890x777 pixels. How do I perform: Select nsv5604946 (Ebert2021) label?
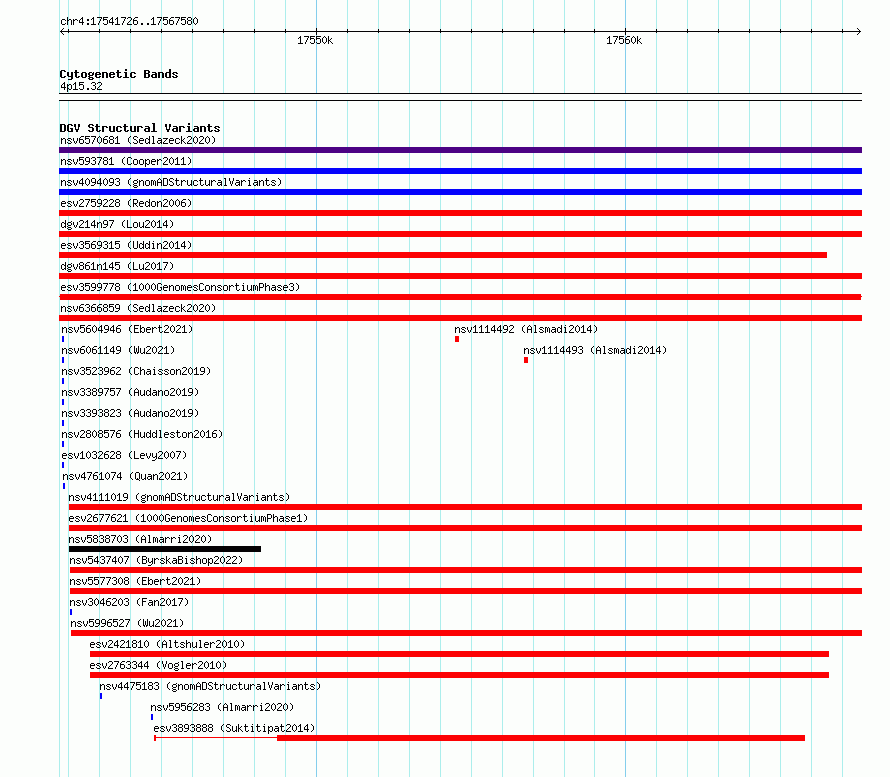coord(127,329)
